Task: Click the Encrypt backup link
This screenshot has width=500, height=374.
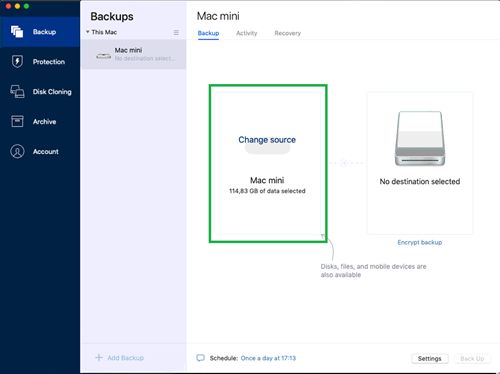Action: (420, 242)
